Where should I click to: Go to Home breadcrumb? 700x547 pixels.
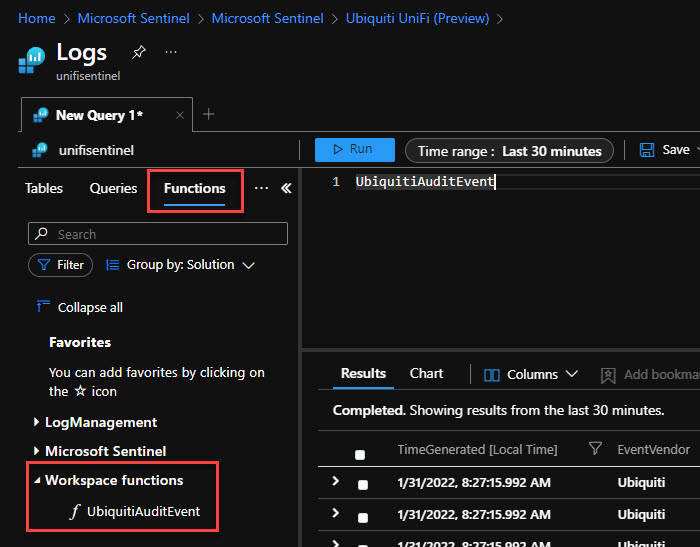(37, 18)
